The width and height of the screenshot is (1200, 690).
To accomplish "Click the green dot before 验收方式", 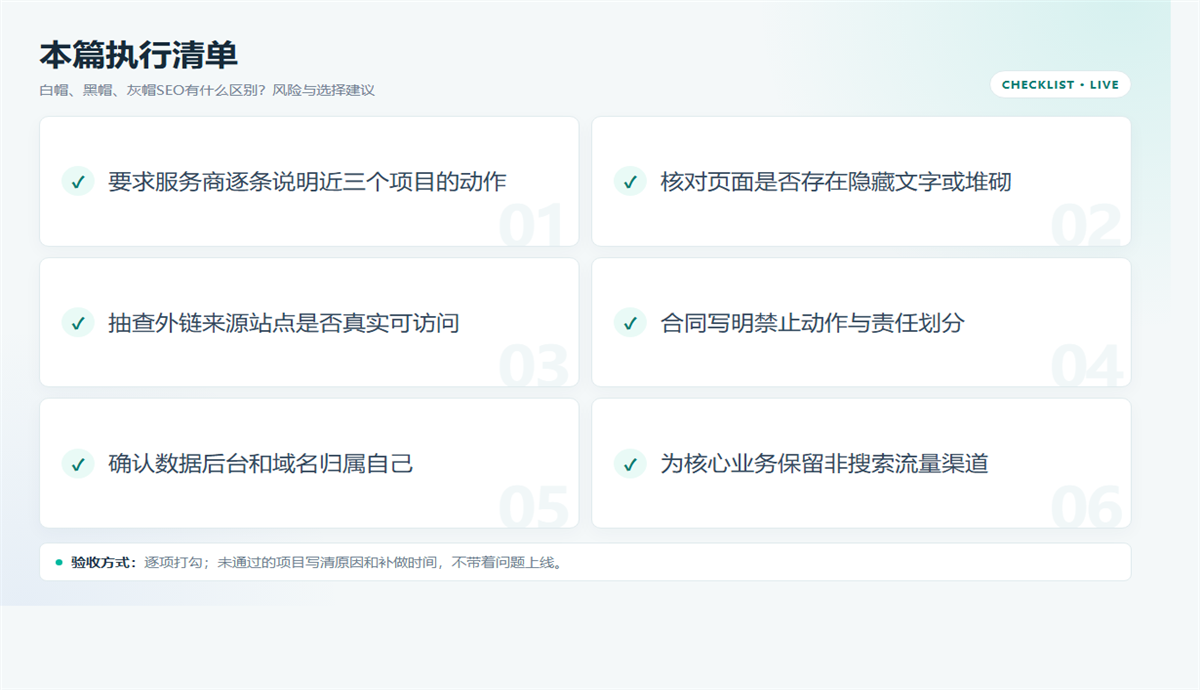I will [x=59, y=562].
